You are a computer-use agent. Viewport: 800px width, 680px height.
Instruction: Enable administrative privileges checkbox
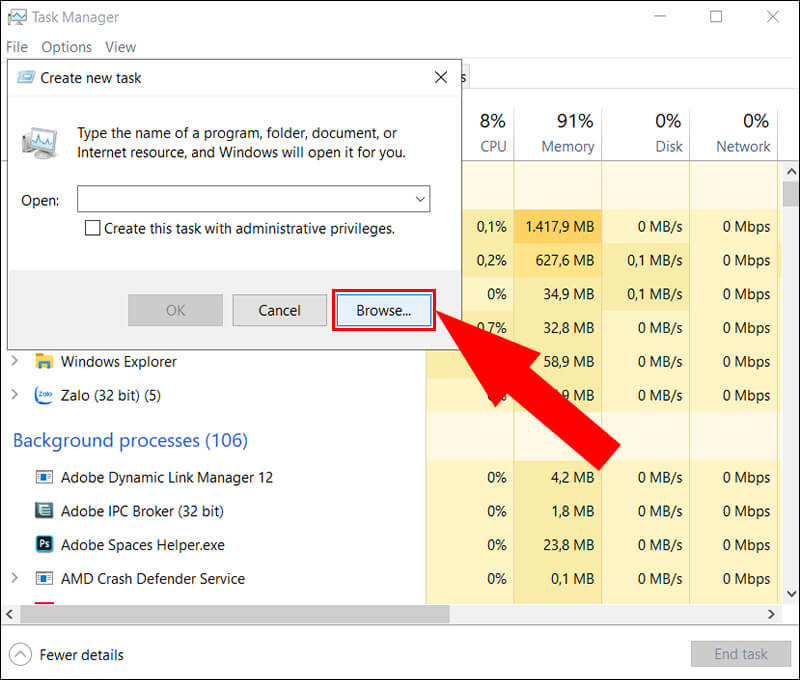point(92,228)
